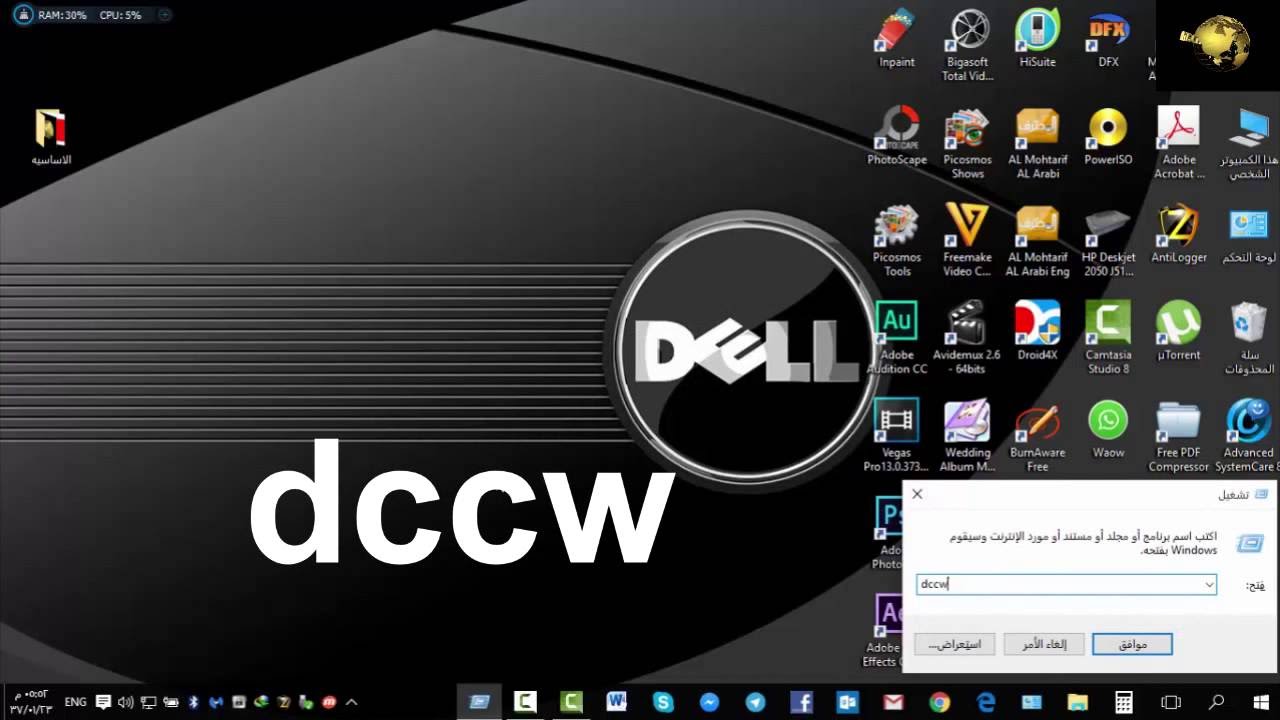The height and width of the screenshot is (720, 1280).
Task: Open taskbar Search magnifier
Action: [x=1216, y=702]
